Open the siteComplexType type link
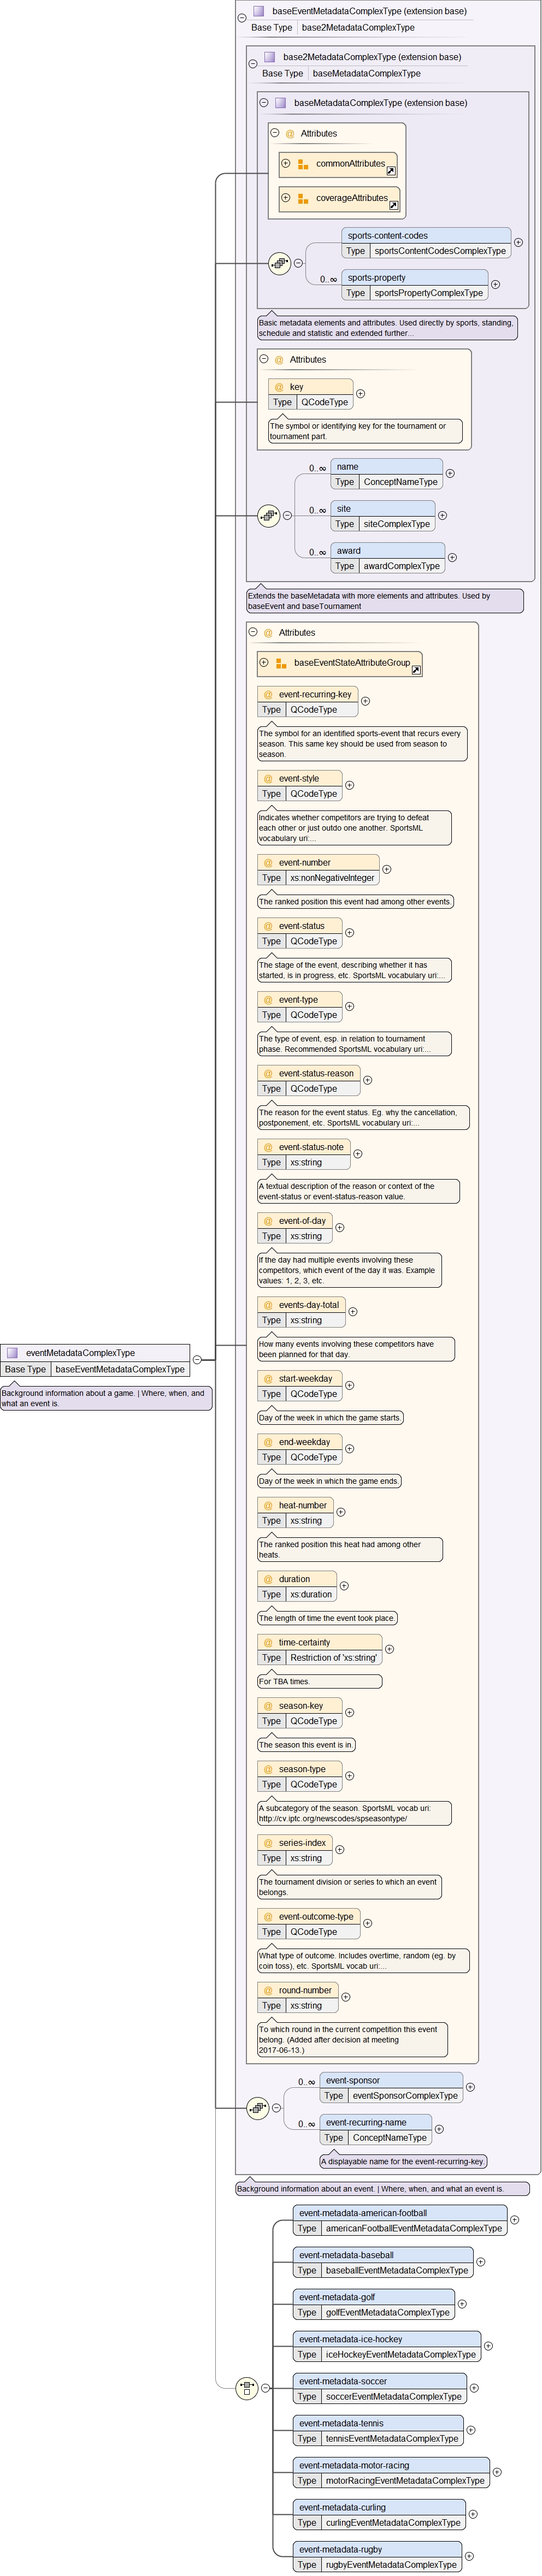The width and height of the screenshot is (542, 2576). (x=396, y=524)
